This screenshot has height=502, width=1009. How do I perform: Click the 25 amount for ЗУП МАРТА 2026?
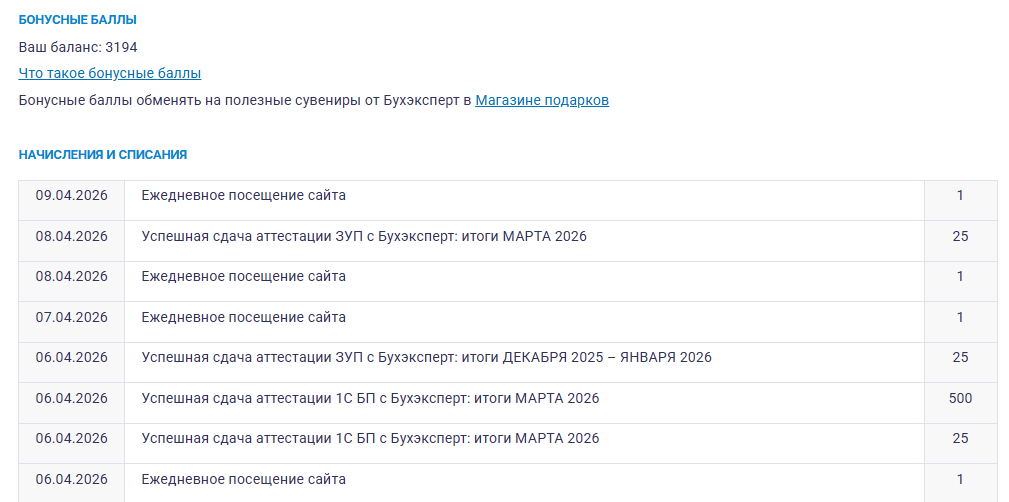click(x=960, y=236)
